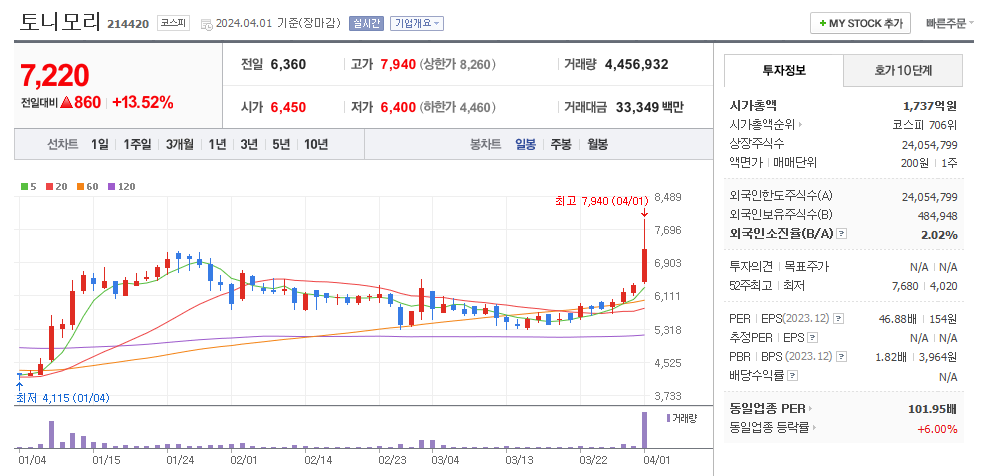Click the 코스피 market badge
Image resolution: width=986 pixels, height=476 pixels.
click(x=174, y=23)
